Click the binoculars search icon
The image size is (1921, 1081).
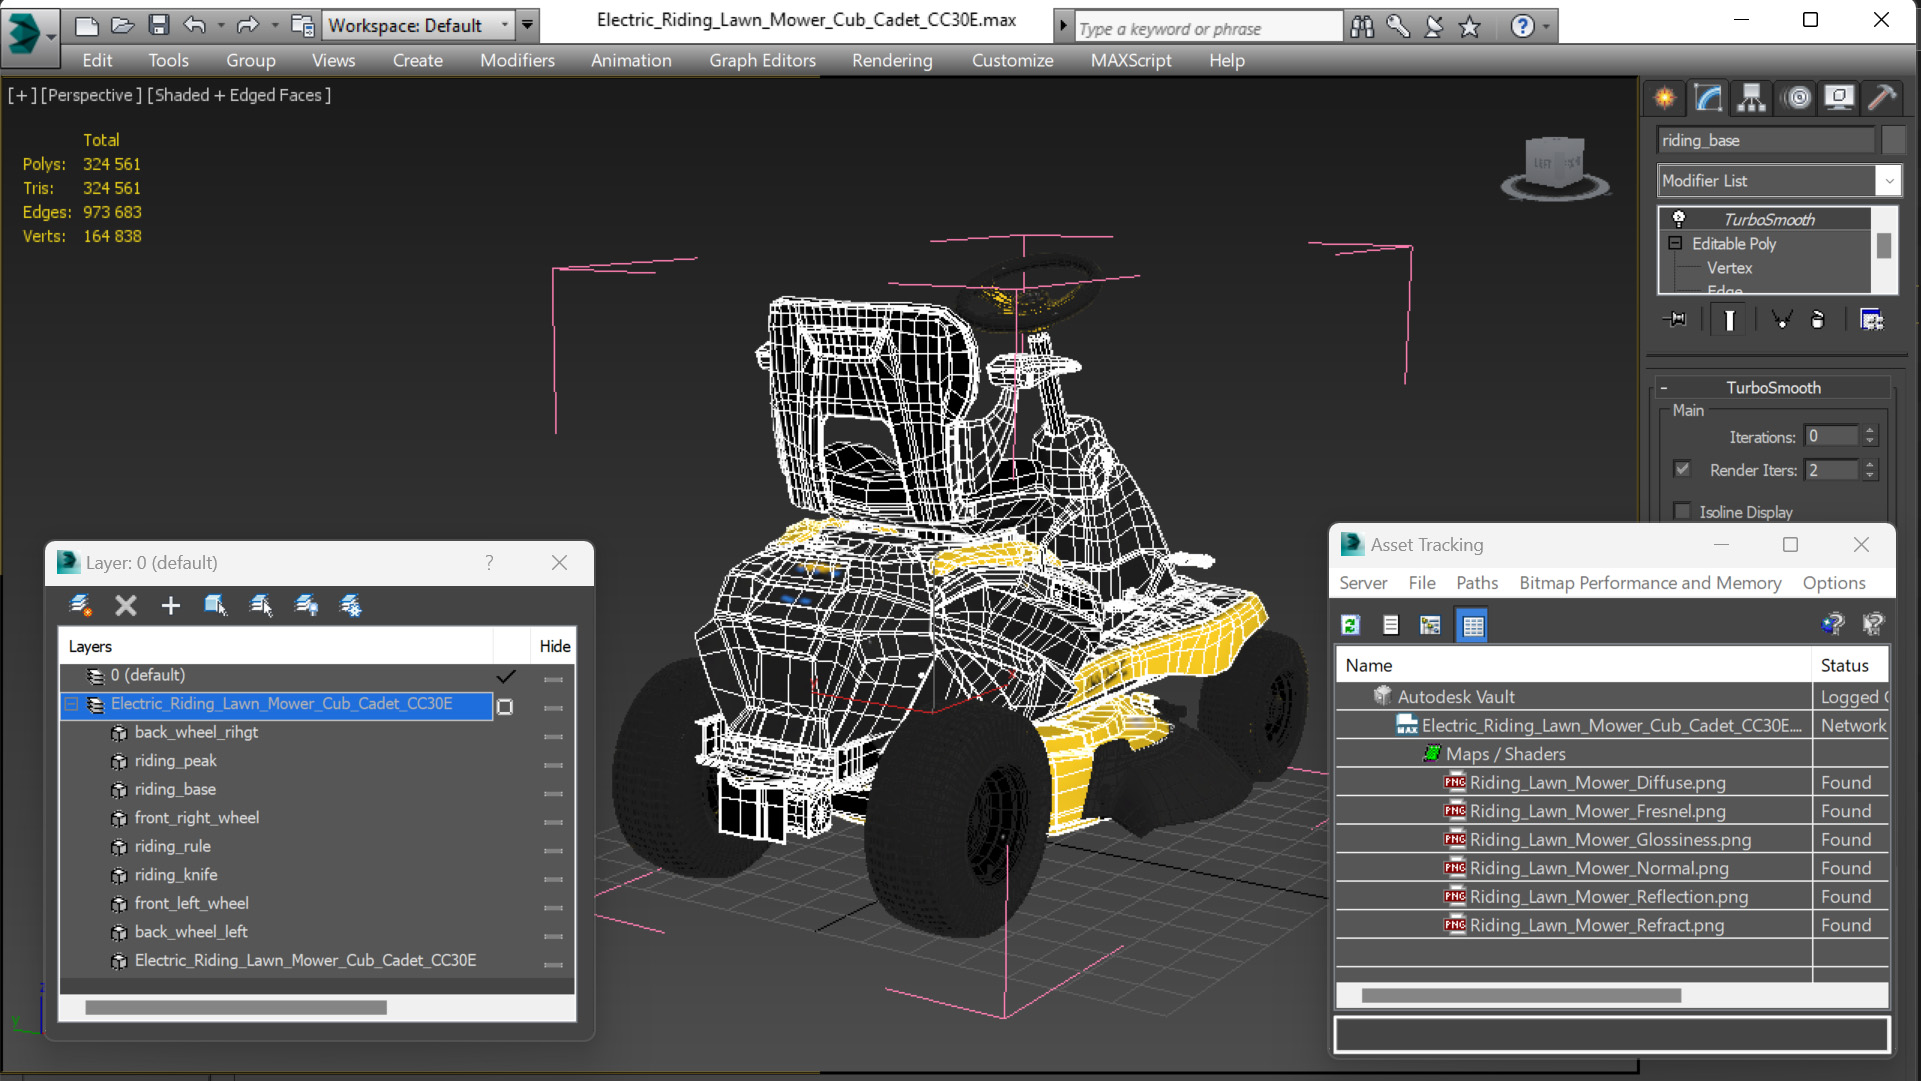[1362, 27]
